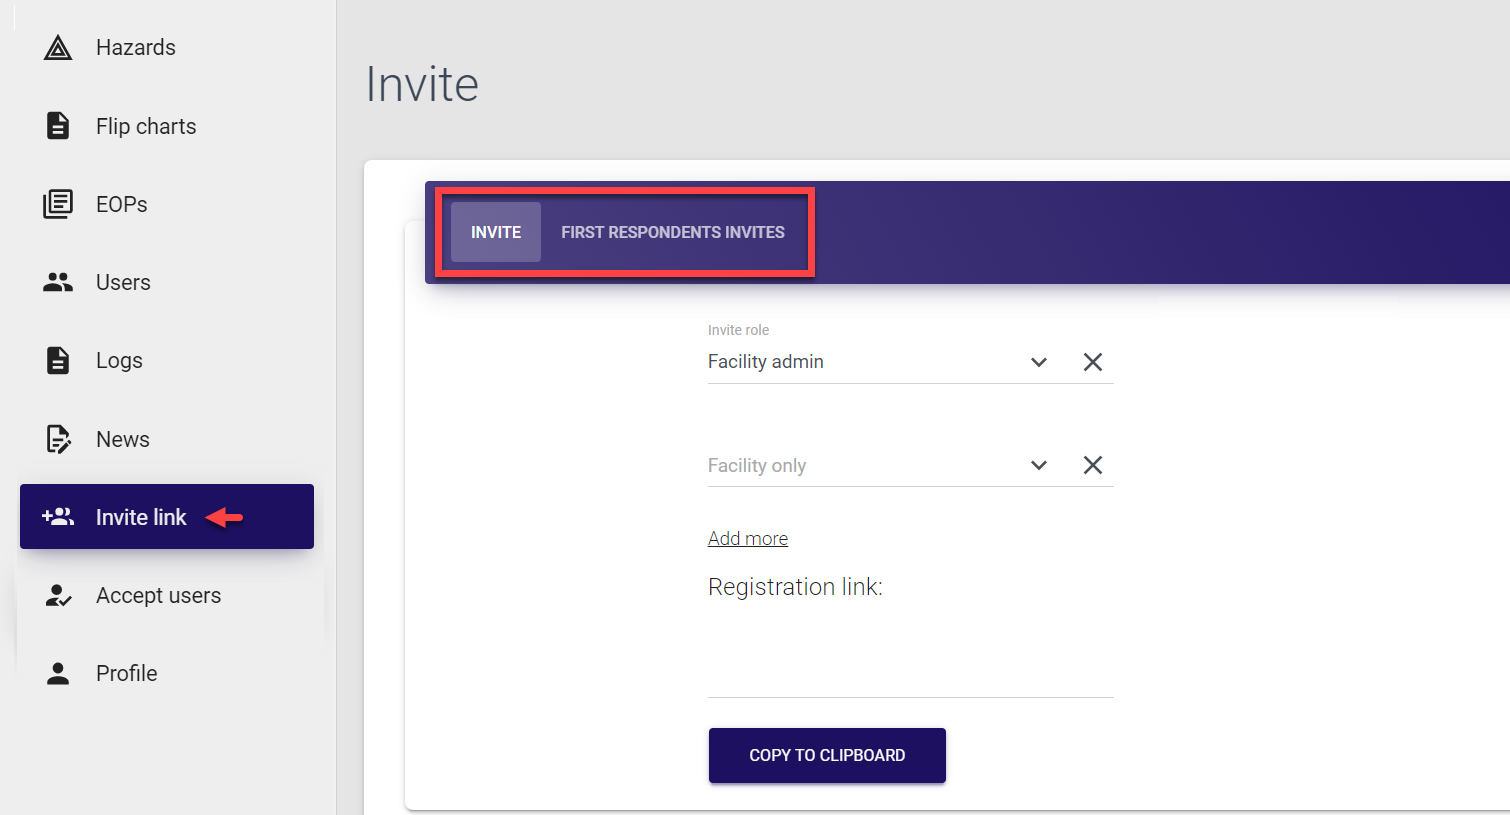This screenshot has height=815, width=1510.
Task: Go to the Accept users page
Action: (x=158, y=596)
